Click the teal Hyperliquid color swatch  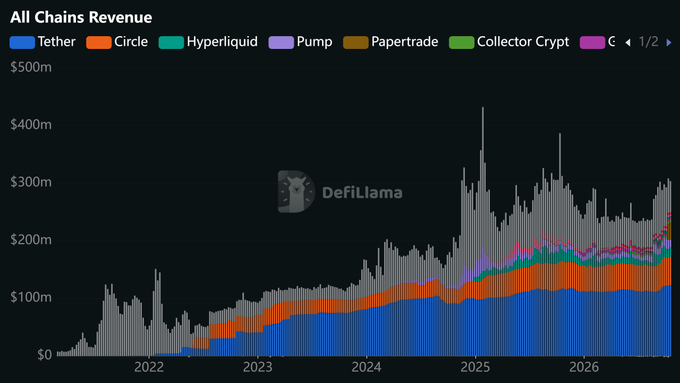click(x=171, y=43)
